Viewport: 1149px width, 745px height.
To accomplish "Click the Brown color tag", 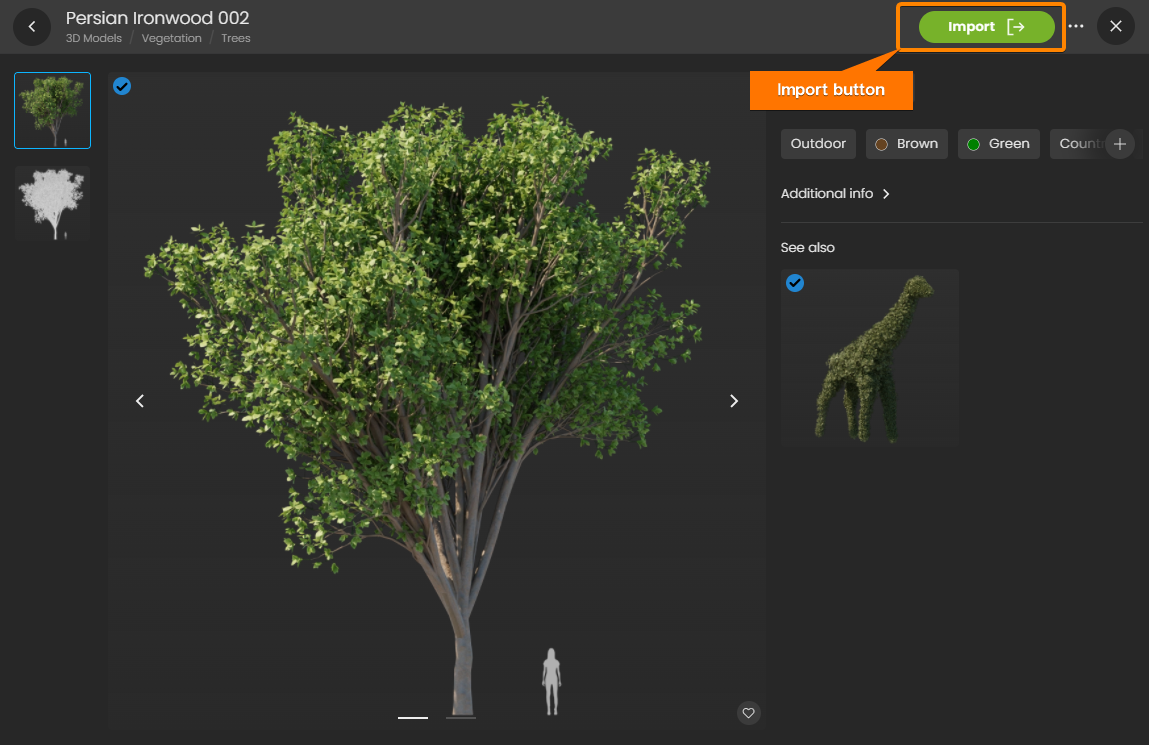I will click(x=906, y=144).
